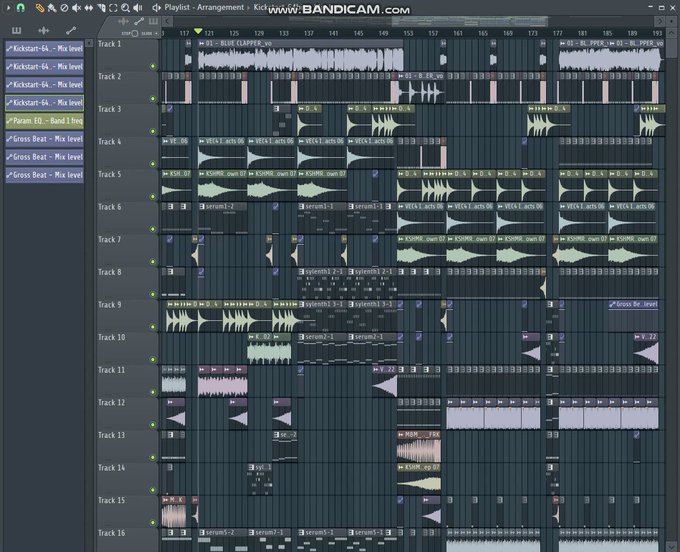680x552 pixels.
Task: Click the yellow playhead marker on timeline
Action: 198,31
